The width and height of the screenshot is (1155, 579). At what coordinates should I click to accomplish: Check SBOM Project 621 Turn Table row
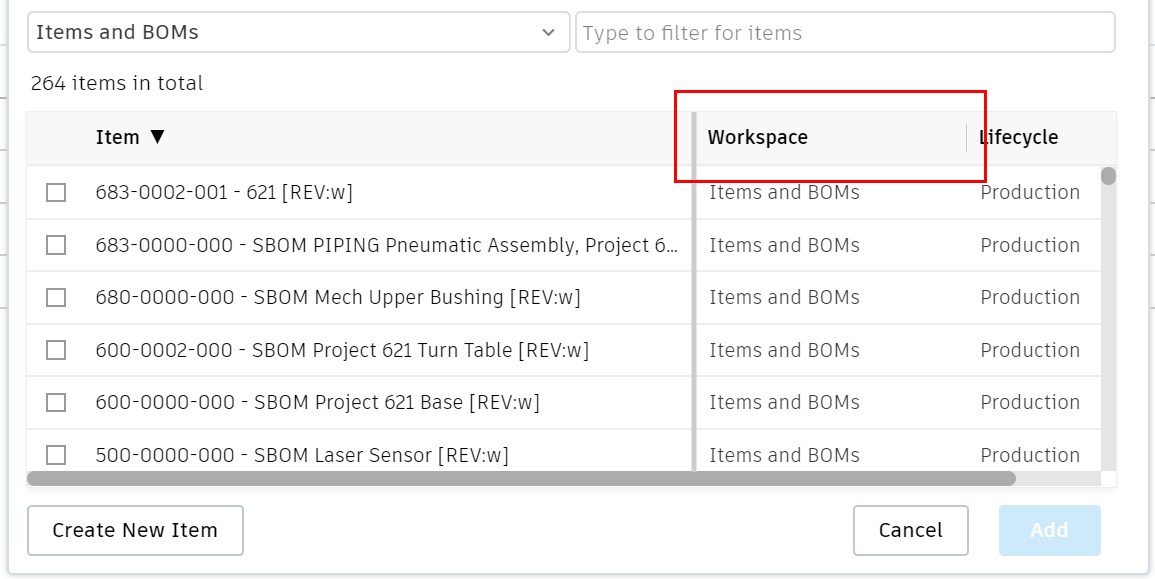point(56,350)
